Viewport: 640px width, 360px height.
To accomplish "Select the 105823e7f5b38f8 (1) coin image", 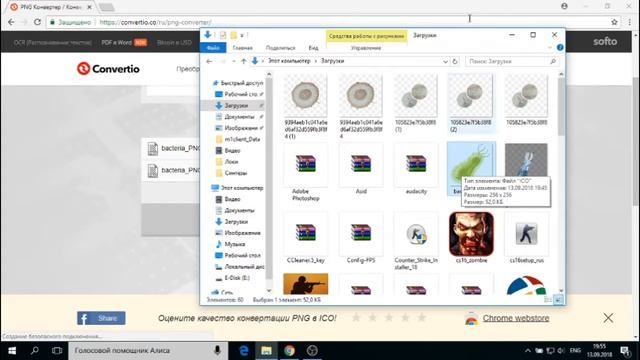I will [x=416, y=103].
